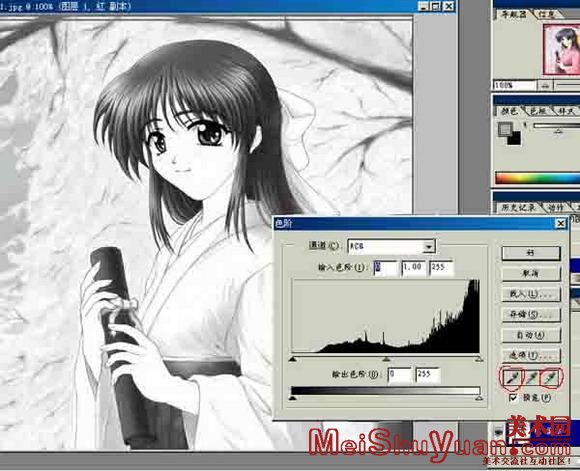Click the input gamma field showing 1.00

pos(414,268)
